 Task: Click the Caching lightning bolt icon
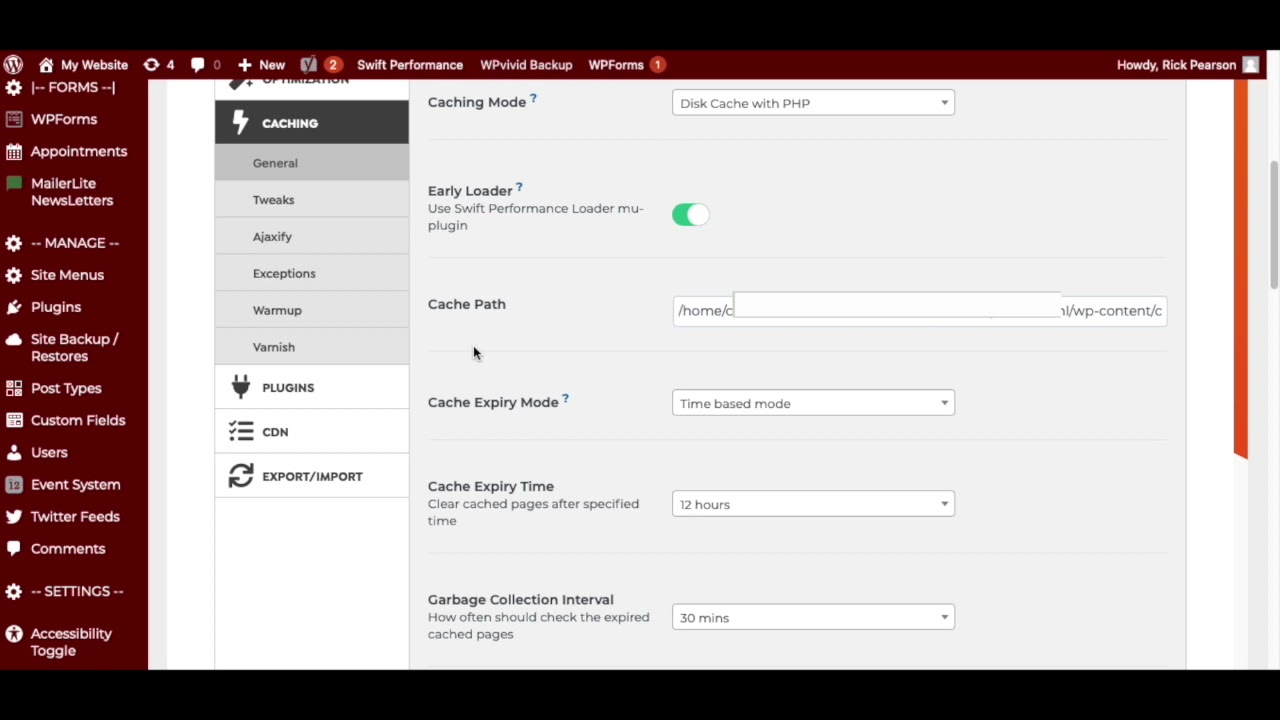click(240, 122)
